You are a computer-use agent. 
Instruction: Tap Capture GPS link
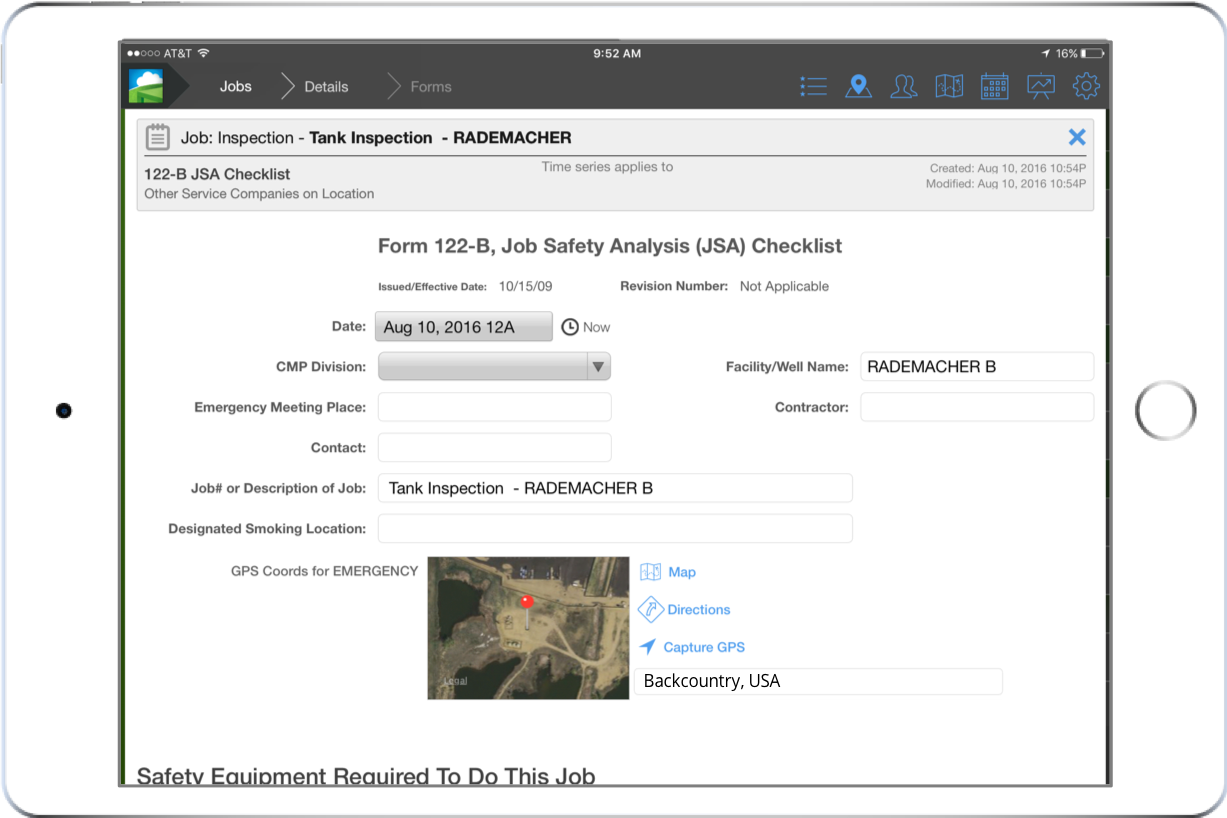[x=703, y=647]
